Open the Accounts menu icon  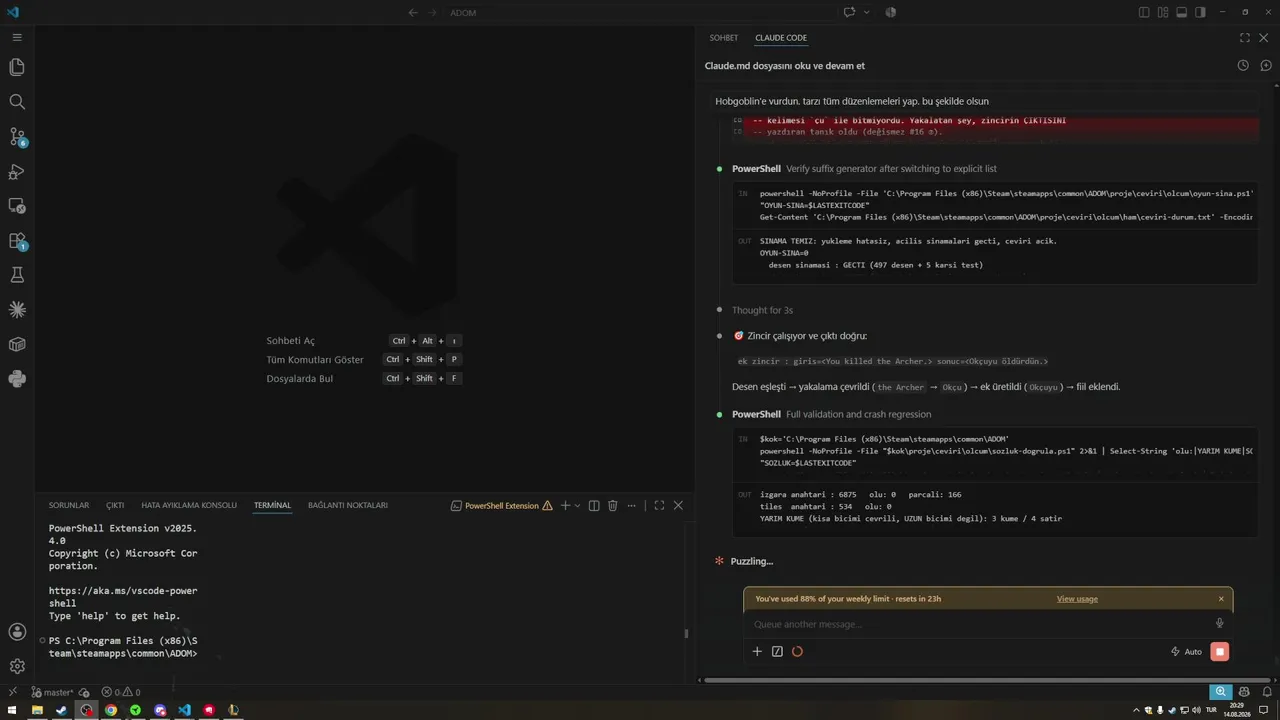pos(17,632)
